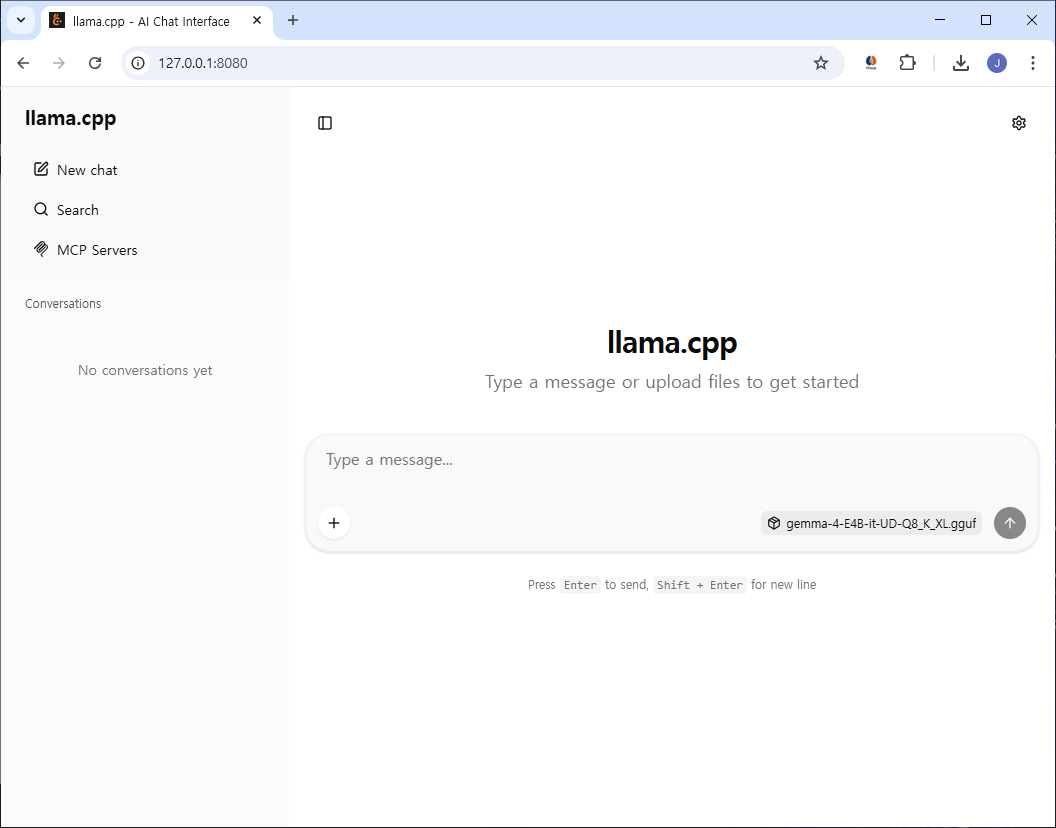The height and width of the screenshot is (828, 1056).
Task: Open a new browser tab
Action: [x=293, y=20]
